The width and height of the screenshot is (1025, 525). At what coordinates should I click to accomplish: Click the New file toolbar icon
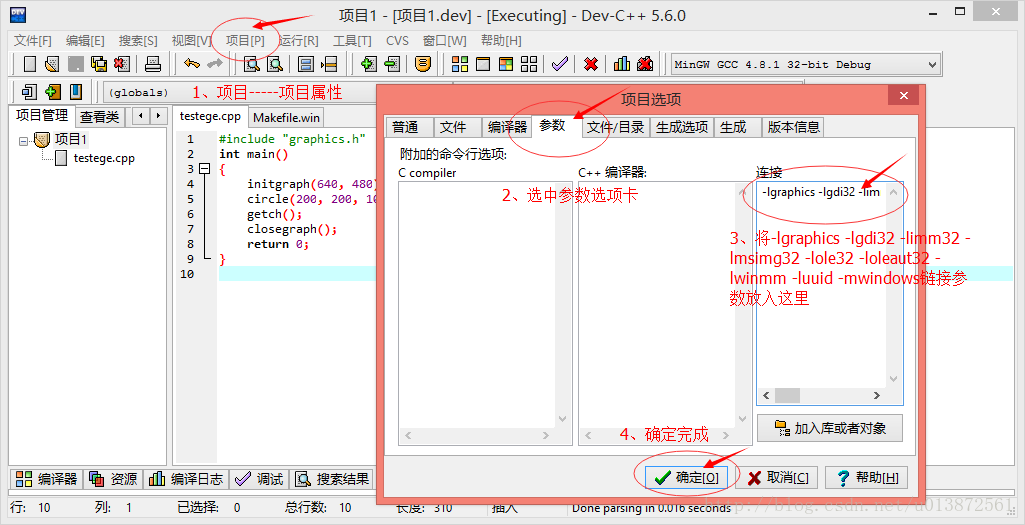tap(29, 63)
